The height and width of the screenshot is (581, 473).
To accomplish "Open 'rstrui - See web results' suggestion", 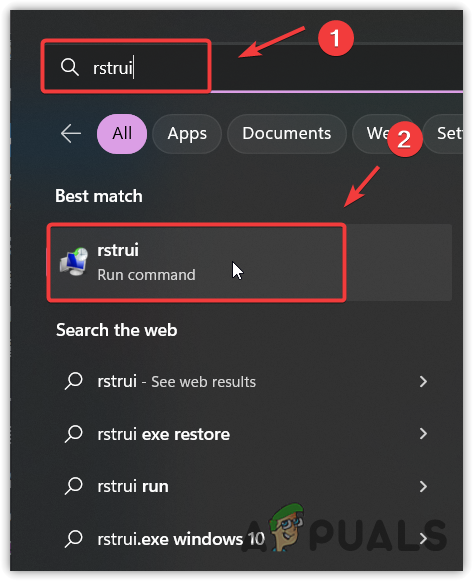I will pyautogui.click(x=246, y=381).
